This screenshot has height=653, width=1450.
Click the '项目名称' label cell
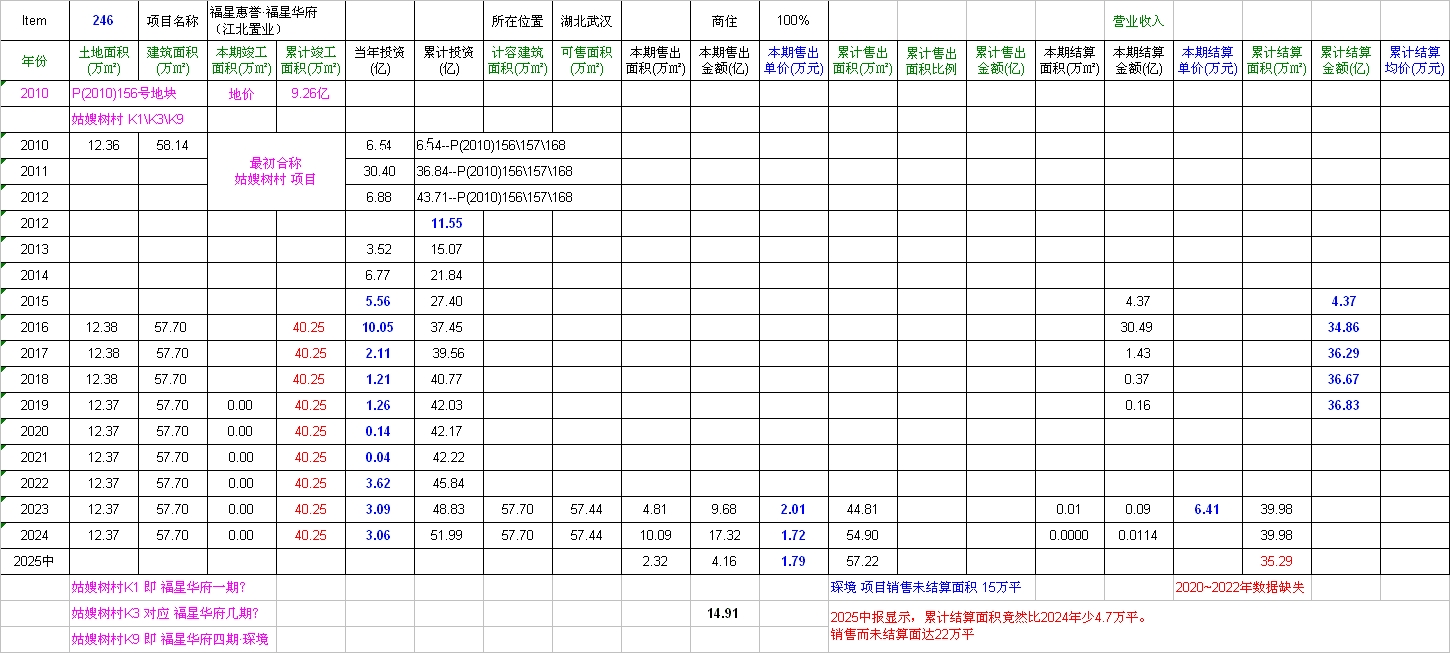click(x=173, y=20)
